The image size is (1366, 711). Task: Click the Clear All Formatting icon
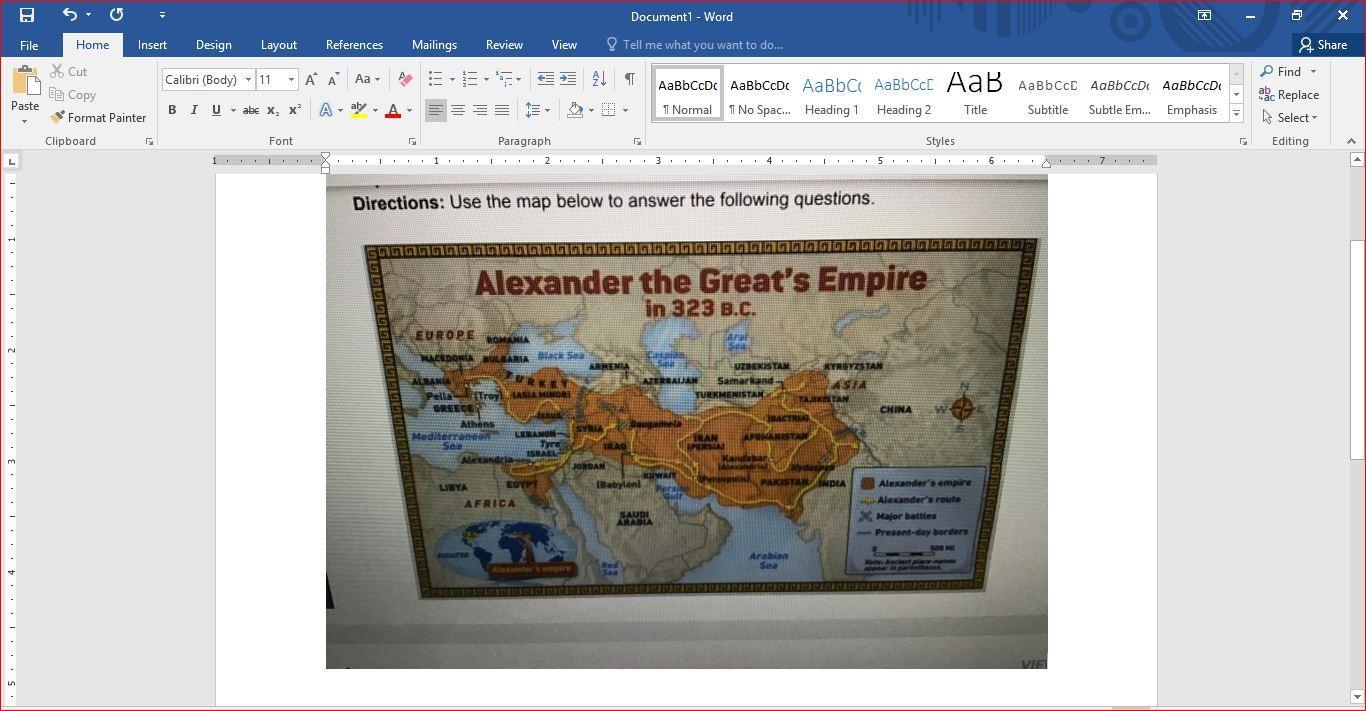coord(405,79)
